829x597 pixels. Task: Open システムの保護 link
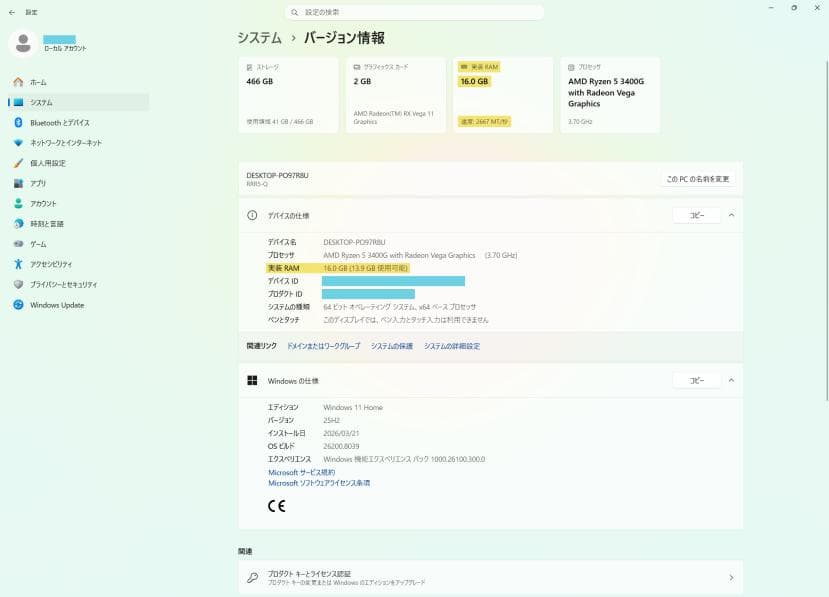(x=392, y=346)
